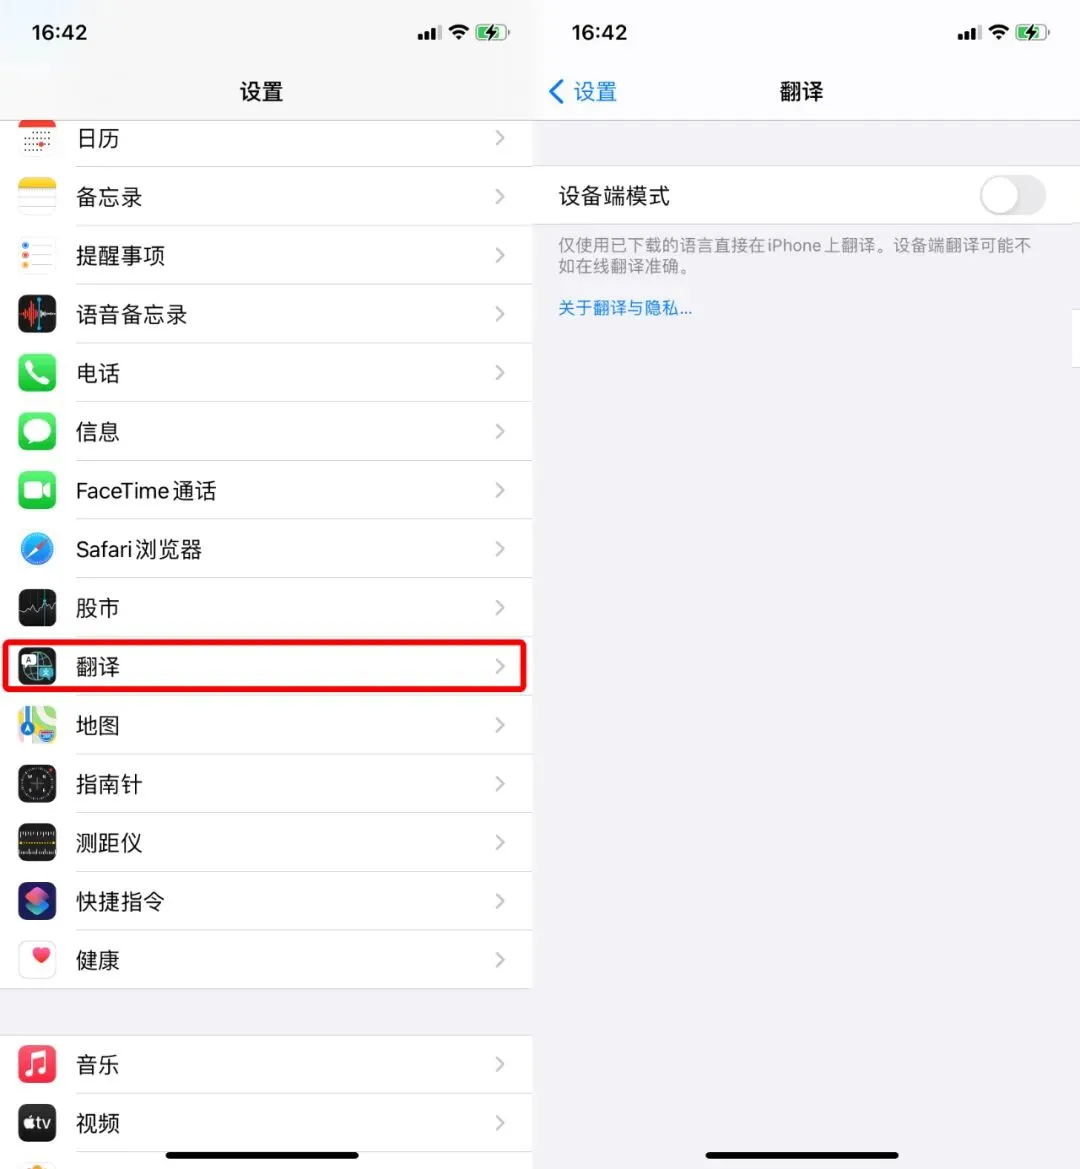Toggle the 设备端模式 on-device mode switch
Viewport: 1080px width, 1169px height.
click(1012, 195)
